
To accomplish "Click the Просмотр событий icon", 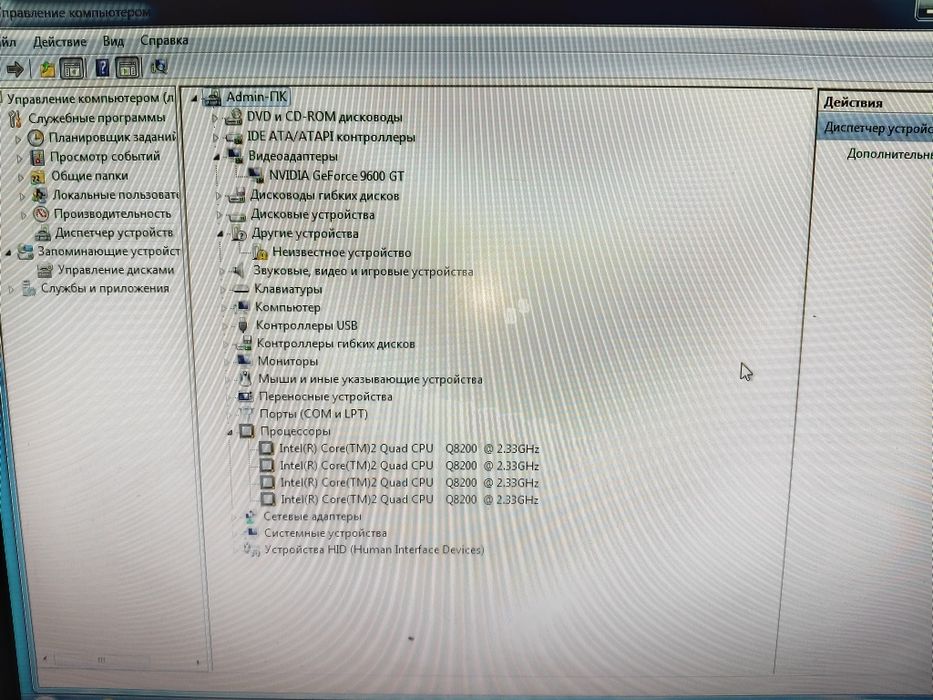I will [x=37, y=157].
